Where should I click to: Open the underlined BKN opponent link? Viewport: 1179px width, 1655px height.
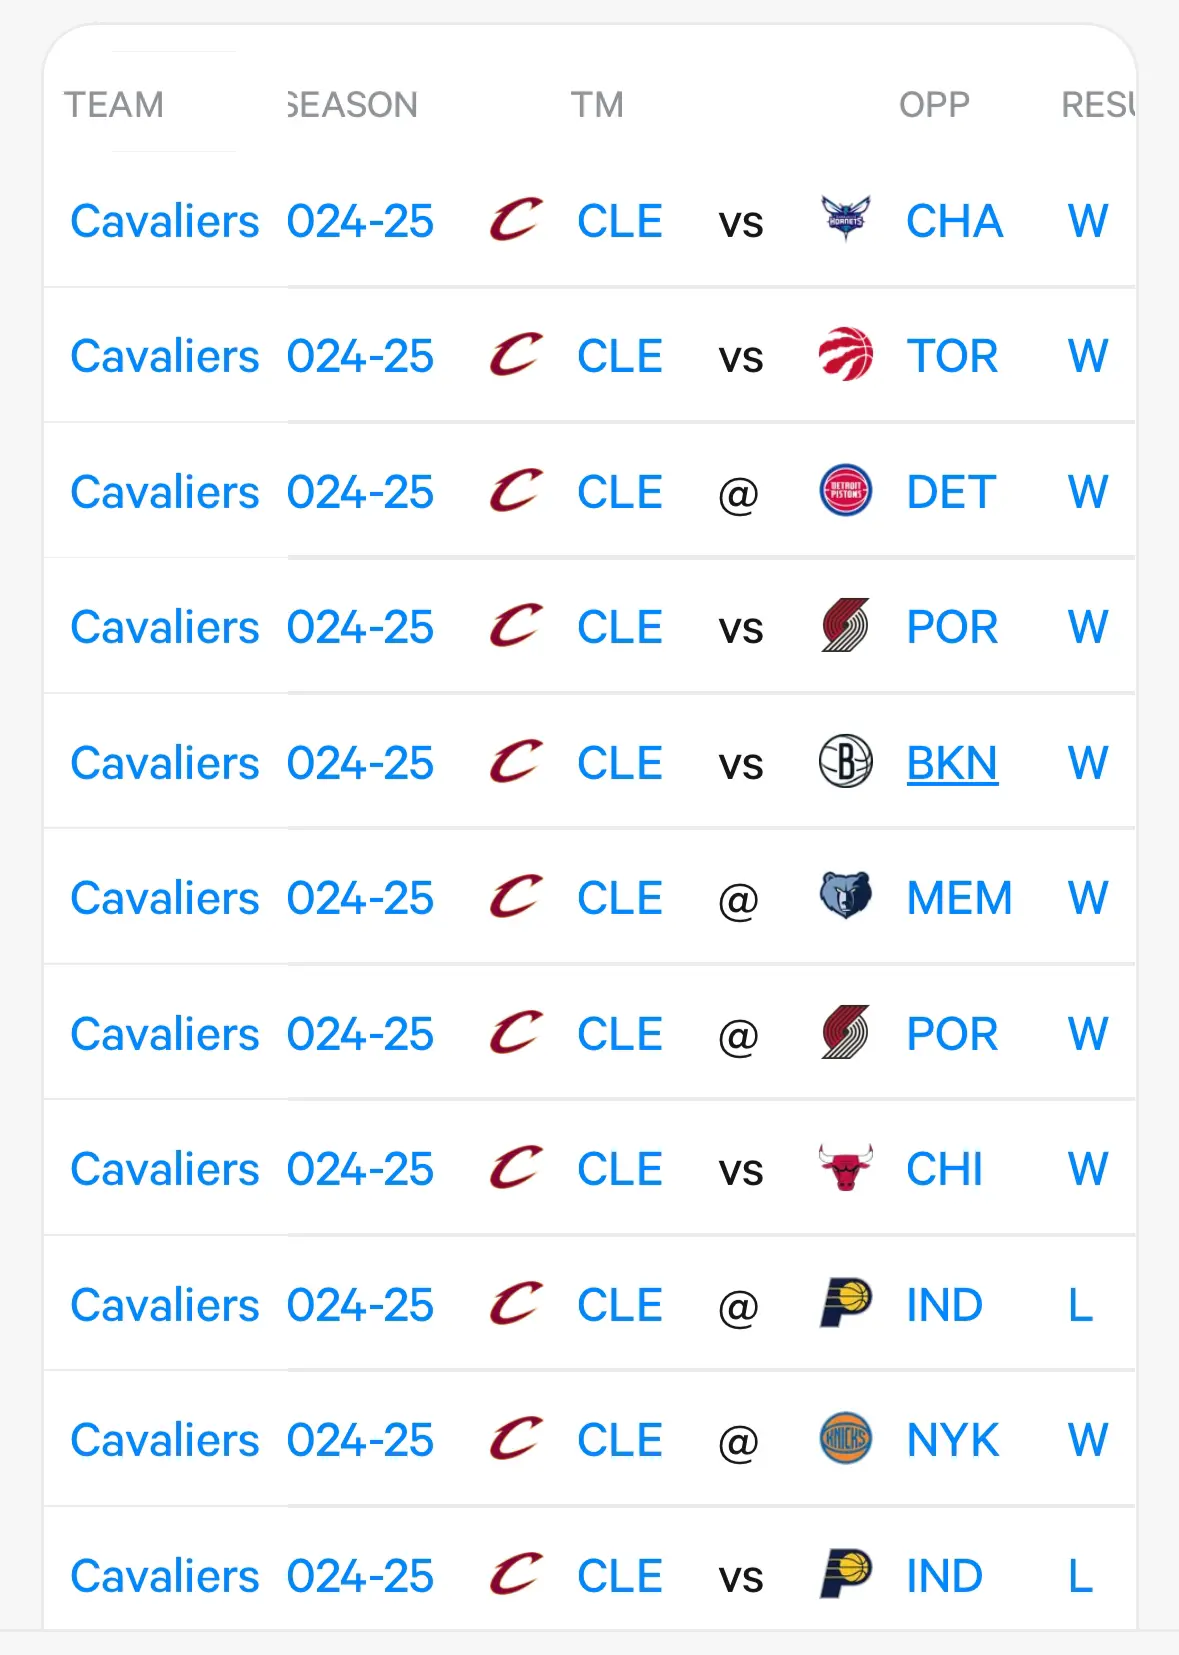point(951,763)
